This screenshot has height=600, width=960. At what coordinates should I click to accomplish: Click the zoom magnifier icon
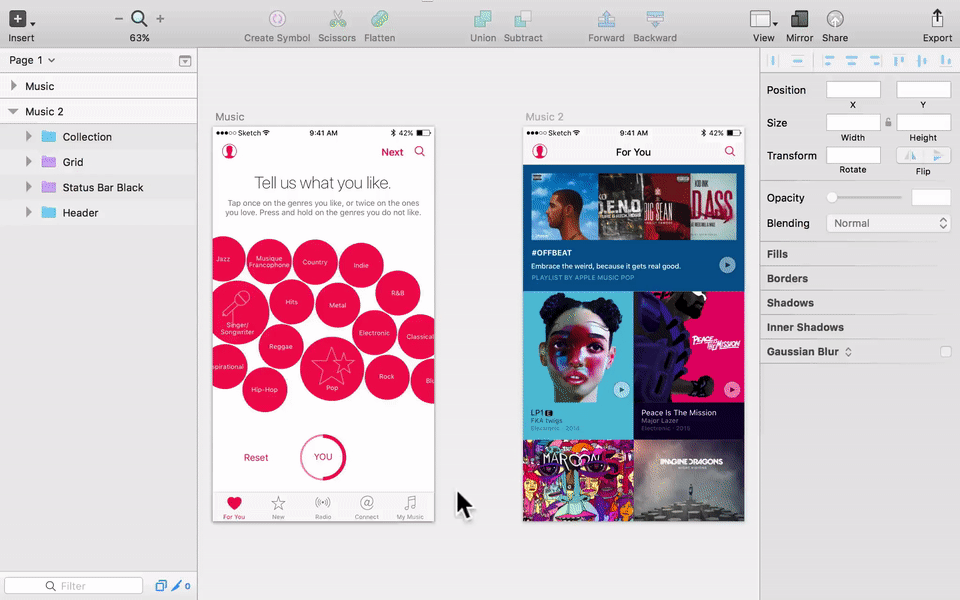tap(139, 19)
